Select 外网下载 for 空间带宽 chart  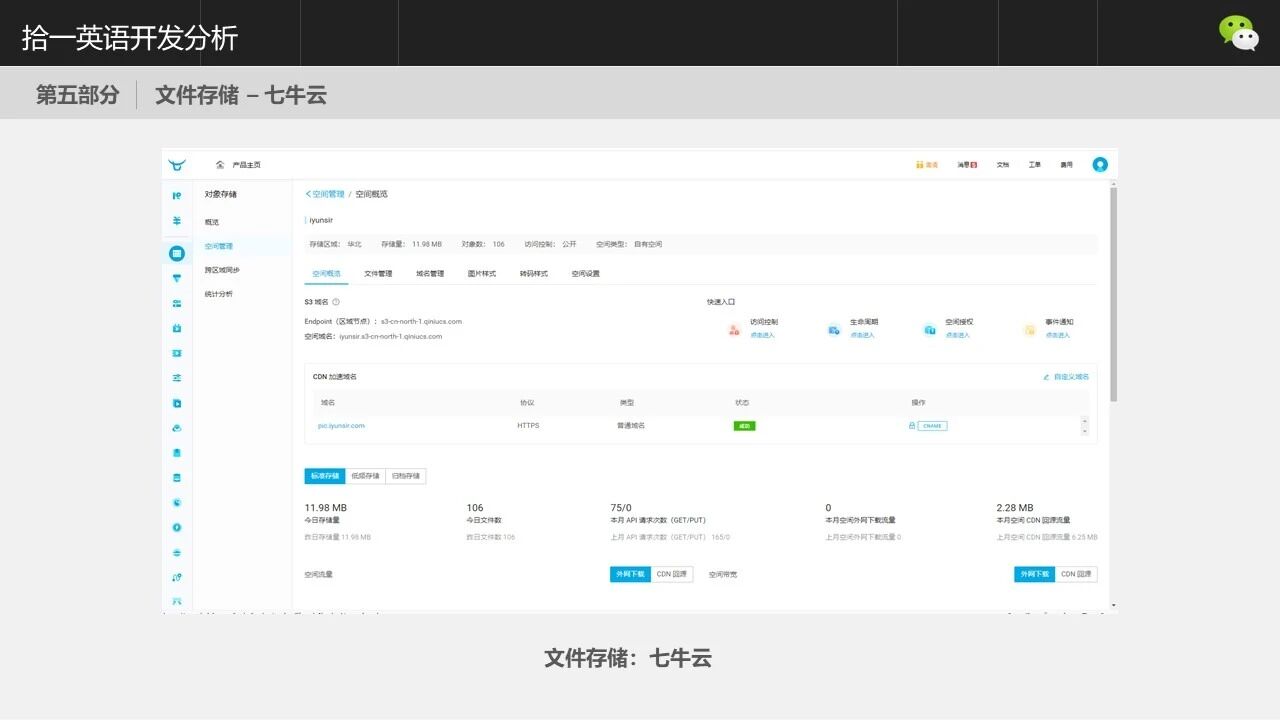(1035, 574)
